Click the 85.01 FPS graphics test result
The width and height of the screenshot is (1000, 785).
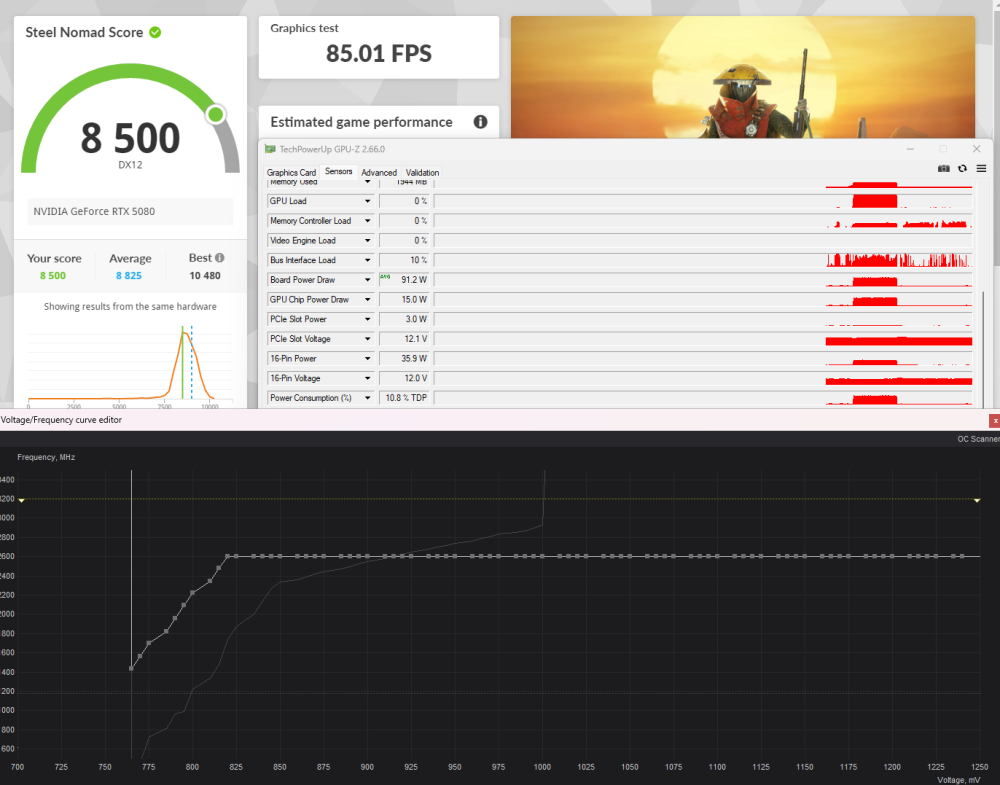[x=379, y=54]
